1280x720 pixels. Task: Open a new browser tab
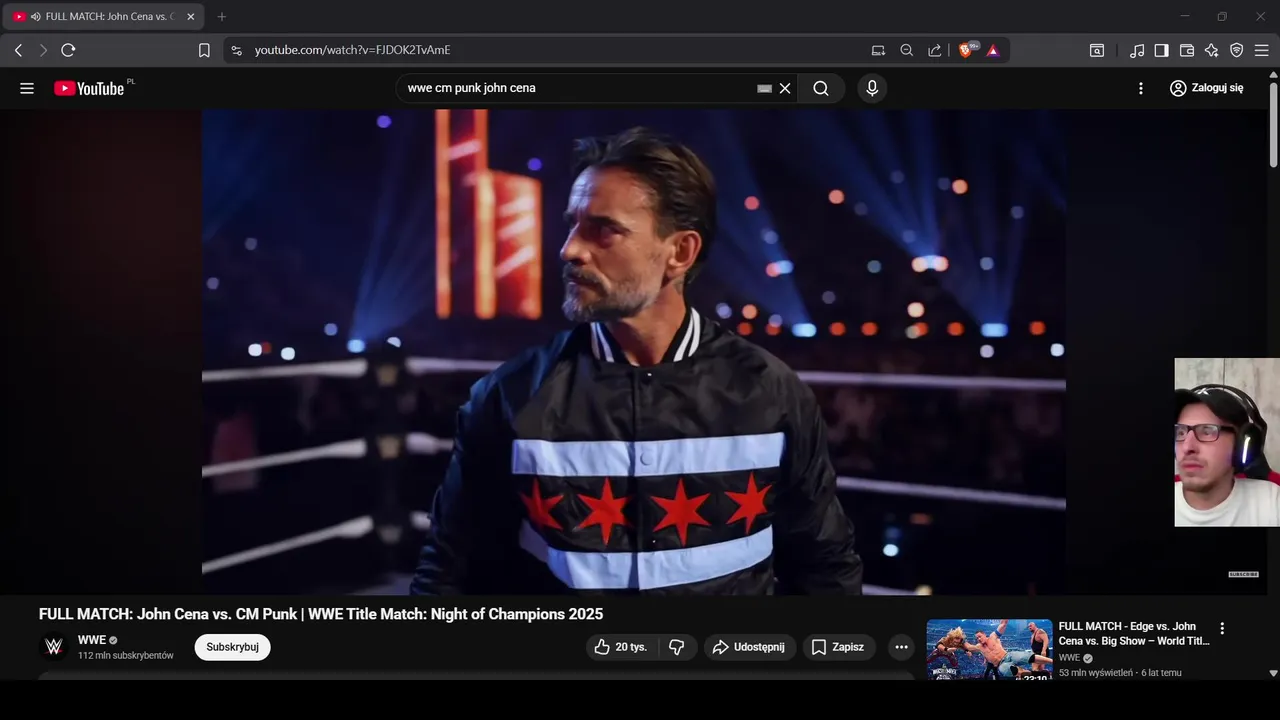pos(221,17)
